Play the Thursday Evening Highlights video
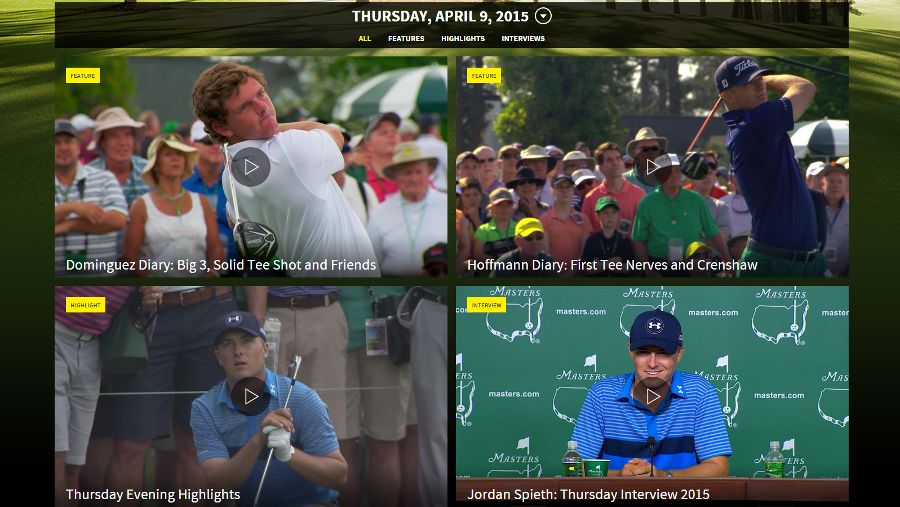This screenshot has height=507, width=900. 251,396
